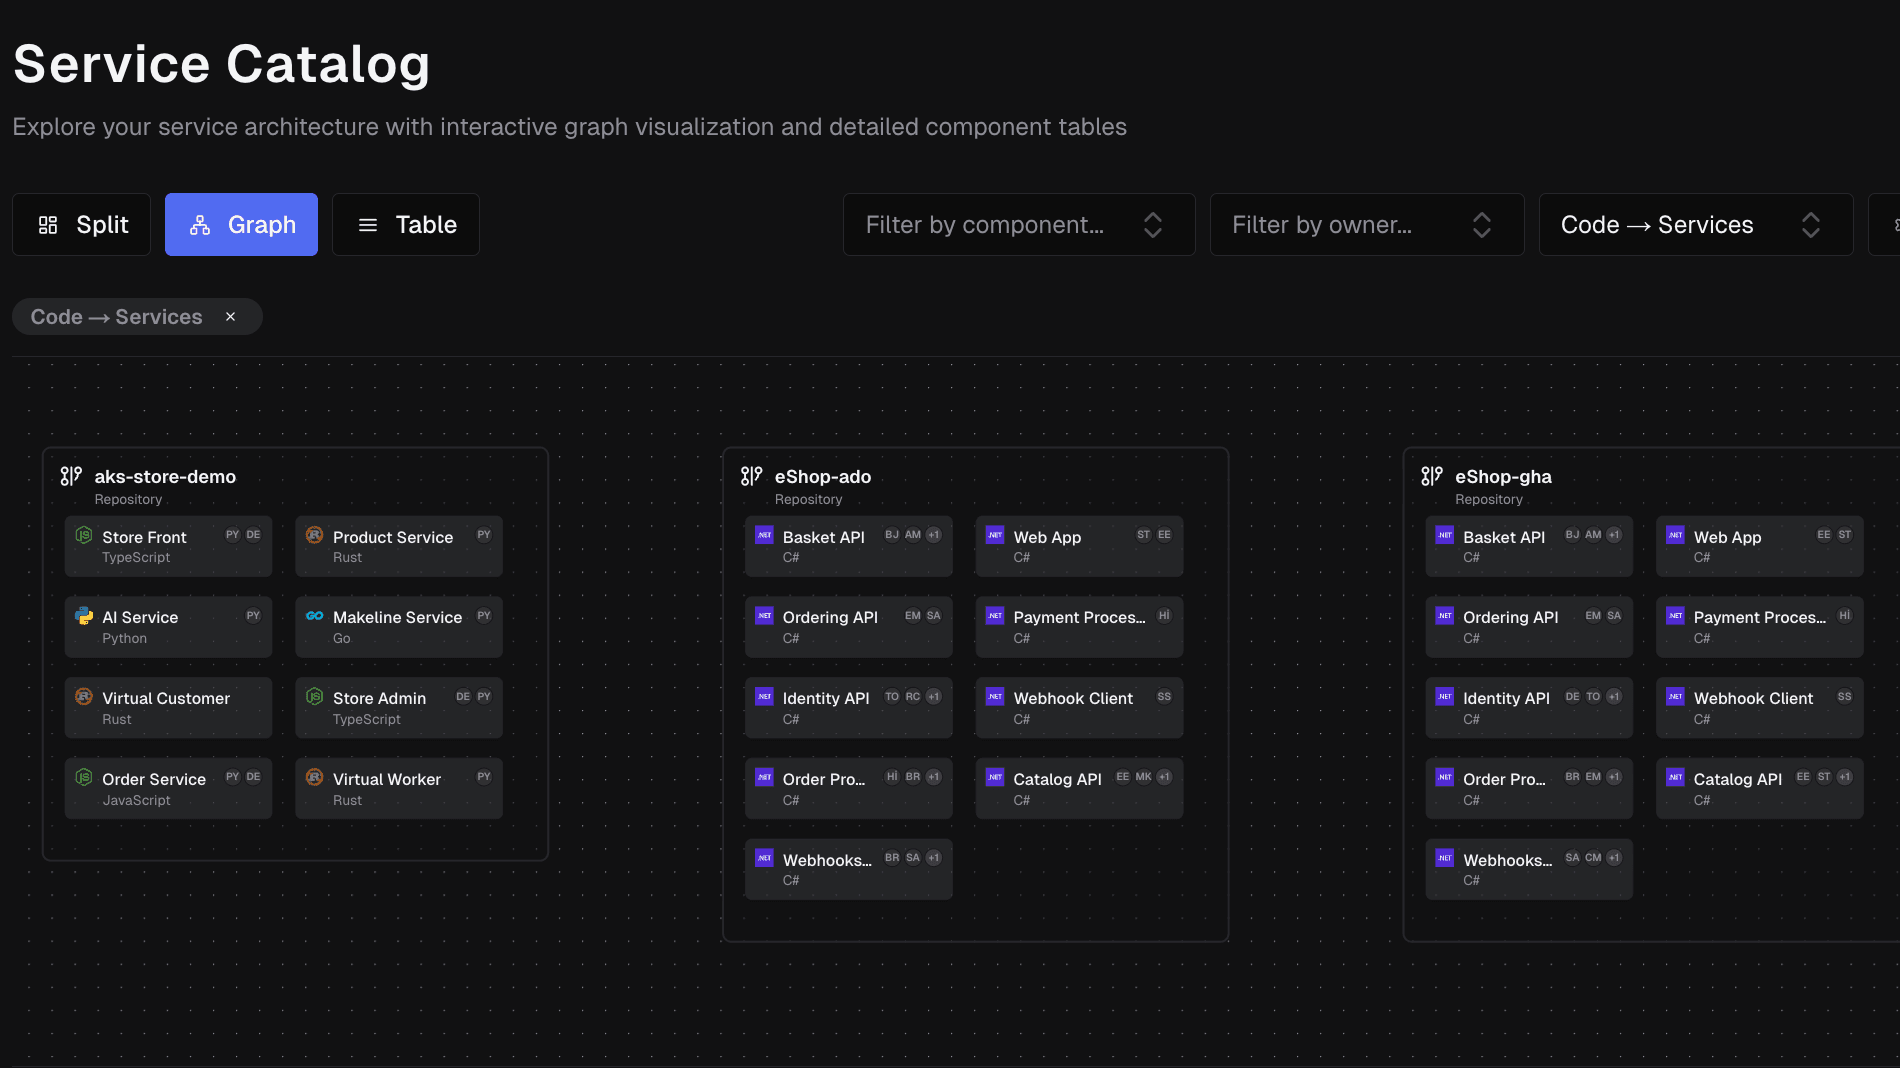Viewport: 1900px width, 1068px height.
Task: Click the .NET icon on Catalog API in eShop-ado
Action: (x=994, y=777)
